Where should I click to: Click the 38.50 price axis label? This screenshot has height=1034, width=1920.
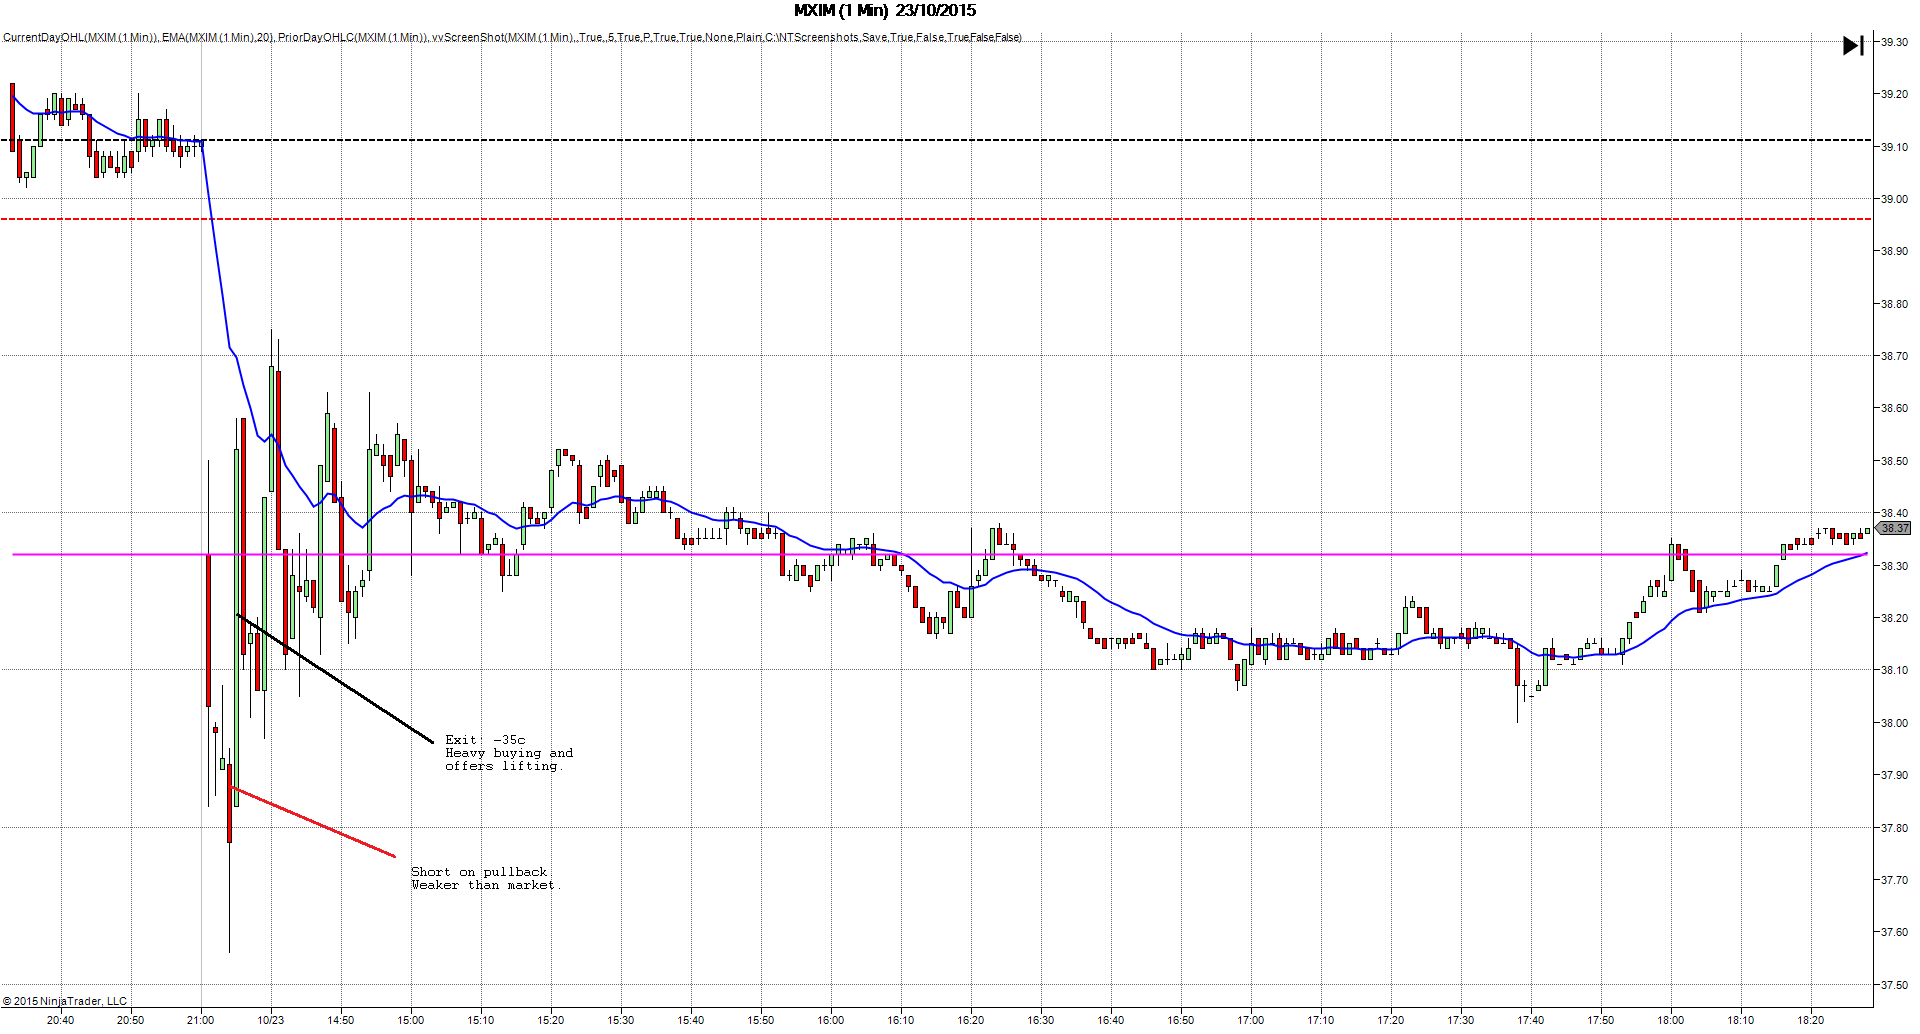pos(1894,461)
